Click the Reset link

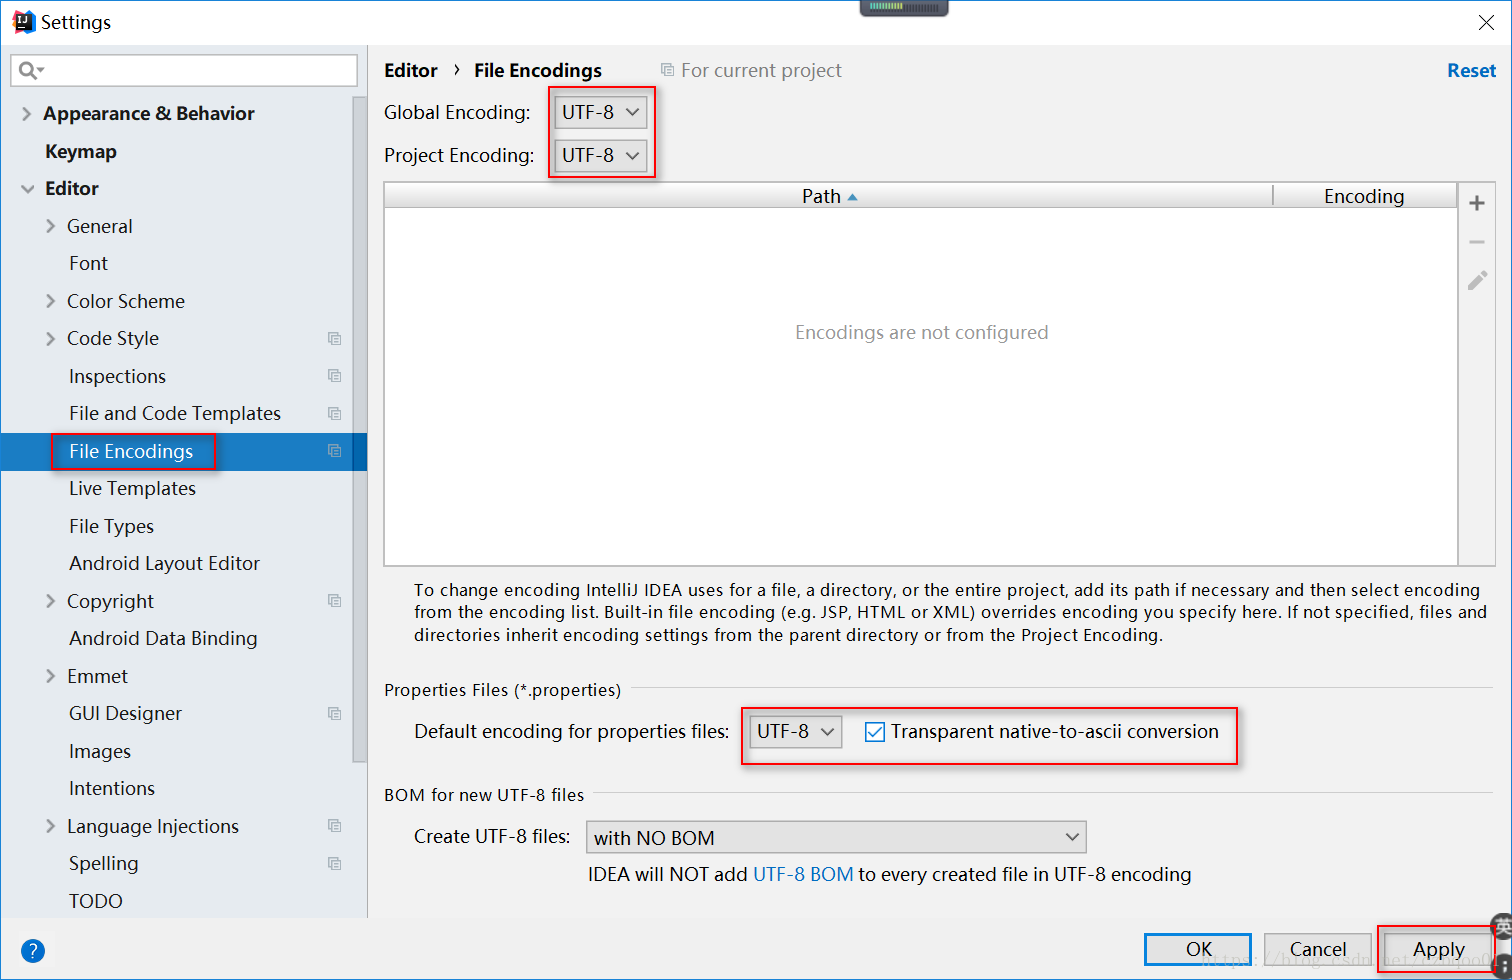(1471, 70)
